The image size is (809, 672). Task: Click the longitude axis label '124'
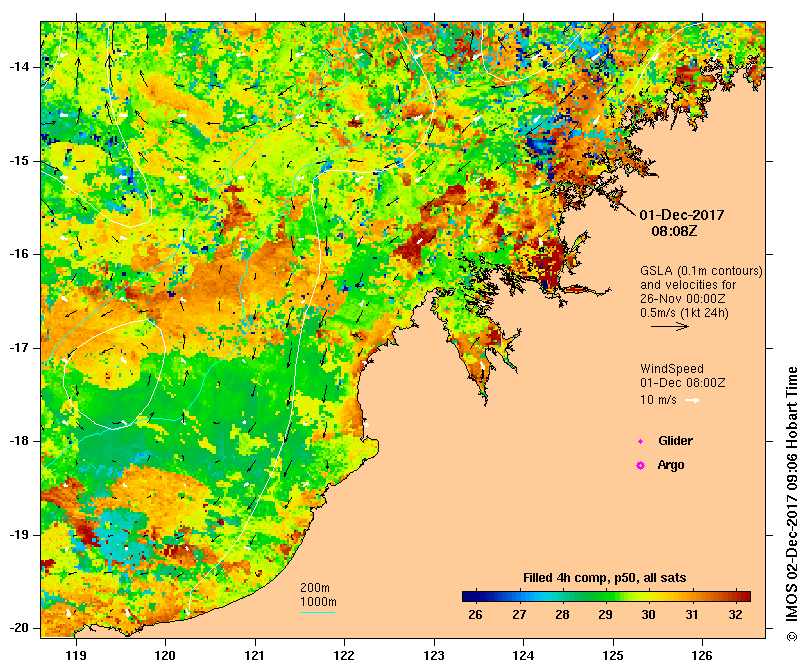click(x=523, y=655)
